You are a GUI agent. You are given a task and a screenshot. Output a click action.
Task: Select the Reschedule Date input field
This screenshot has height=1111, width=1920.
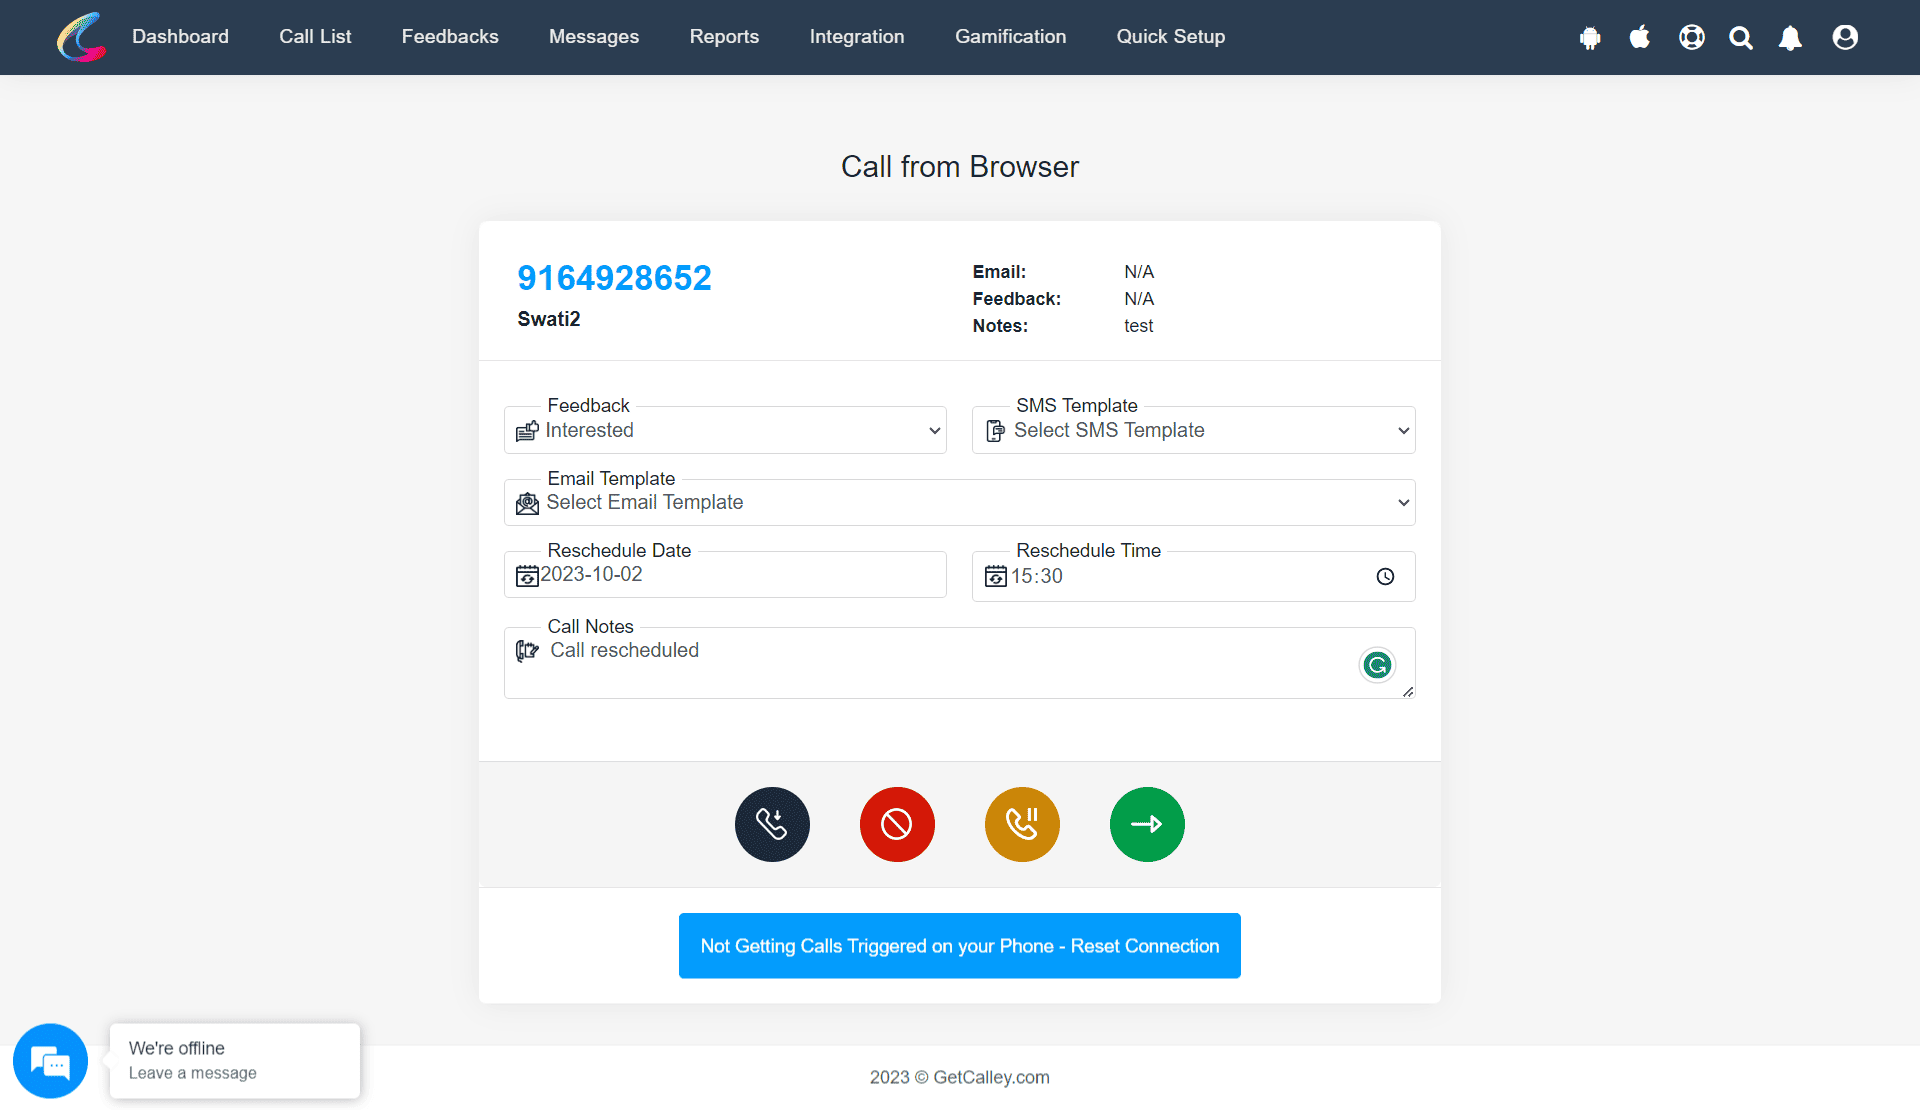point(726,575)
